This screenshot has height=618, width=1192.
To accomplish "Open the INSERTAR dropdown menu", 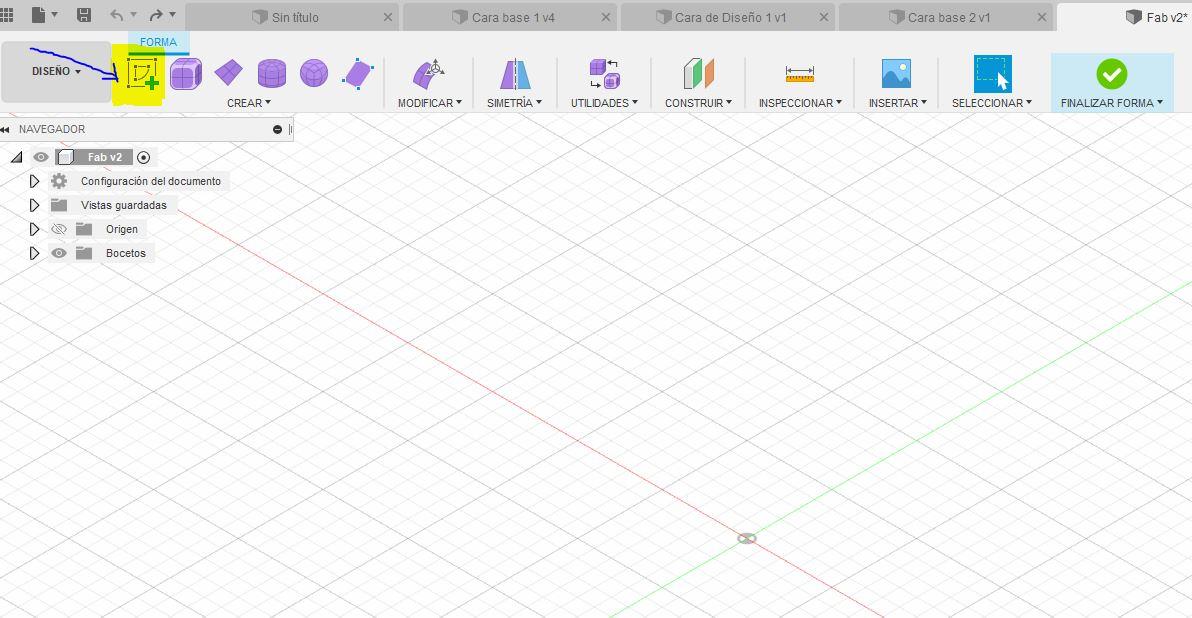I will [x=898, y=103].
